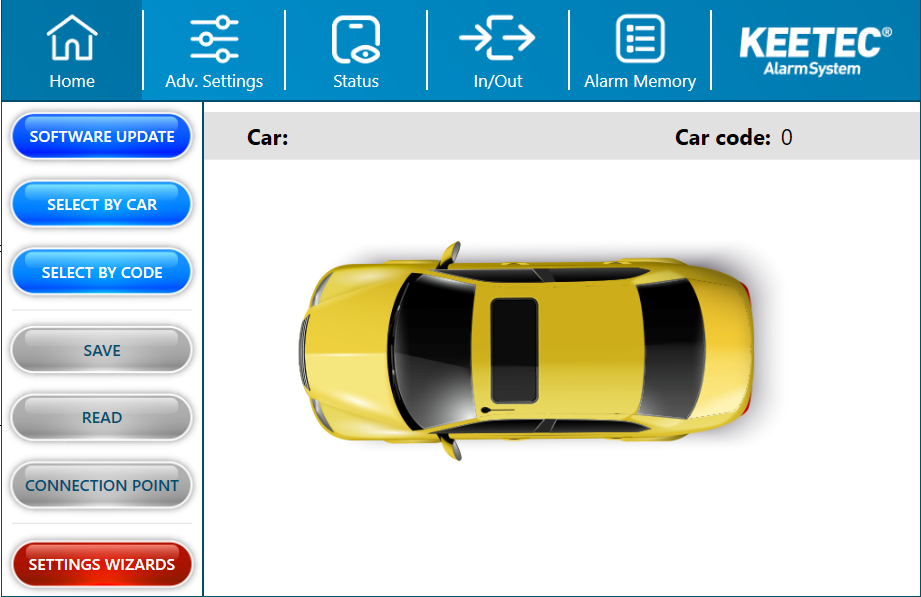Switch to the Adv. Settings tab label
This screenshot has width=921, height=597.
click(x=214, y=81)
